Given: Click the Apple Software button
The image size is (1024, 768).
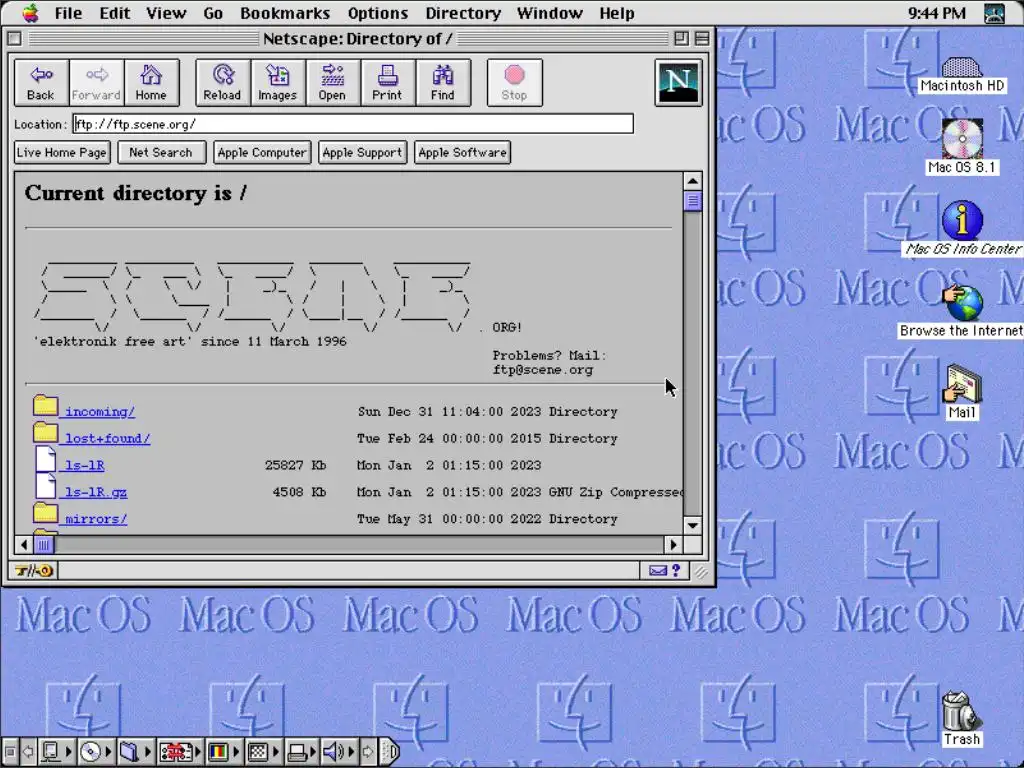Looking at the screenshot, I should pos(462,153).
